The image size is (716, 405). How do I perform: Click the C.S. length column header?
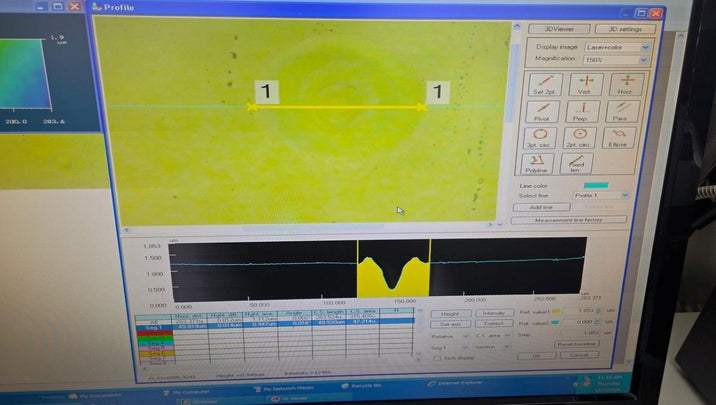329,312
